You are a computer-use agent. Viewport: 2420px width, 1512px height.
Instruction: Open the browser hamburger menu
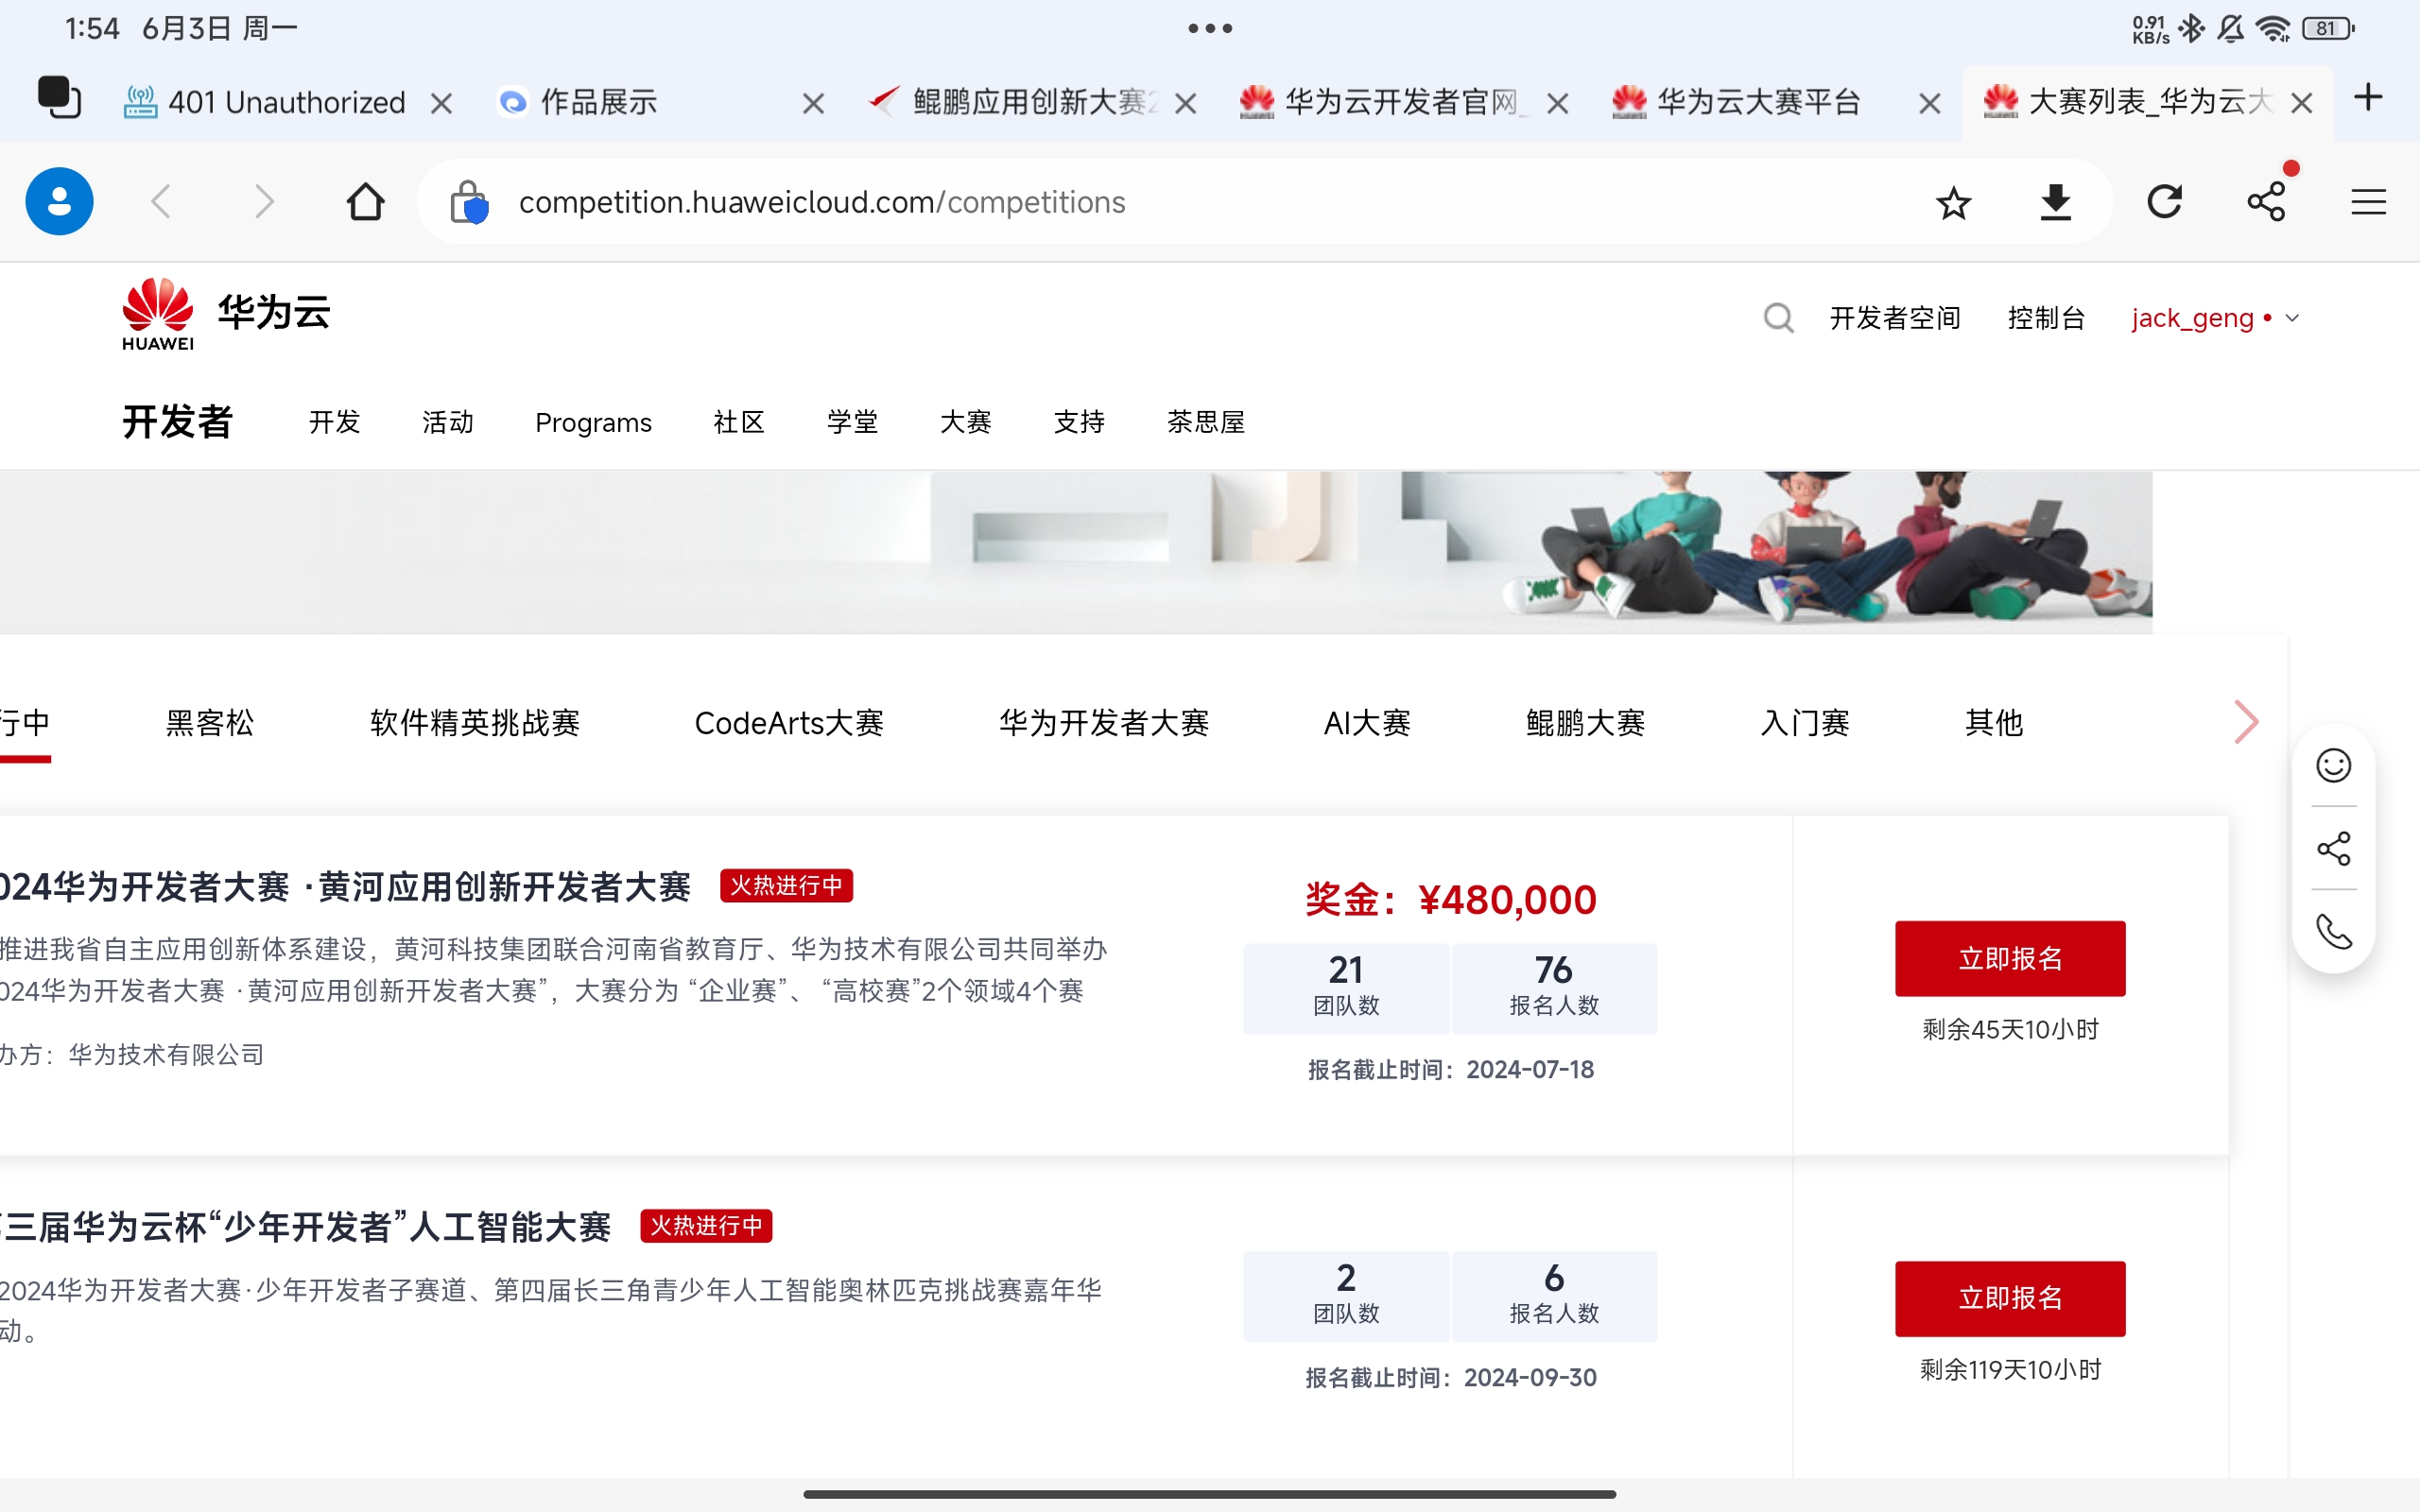pyautogui.click(x=2368, y=202)
